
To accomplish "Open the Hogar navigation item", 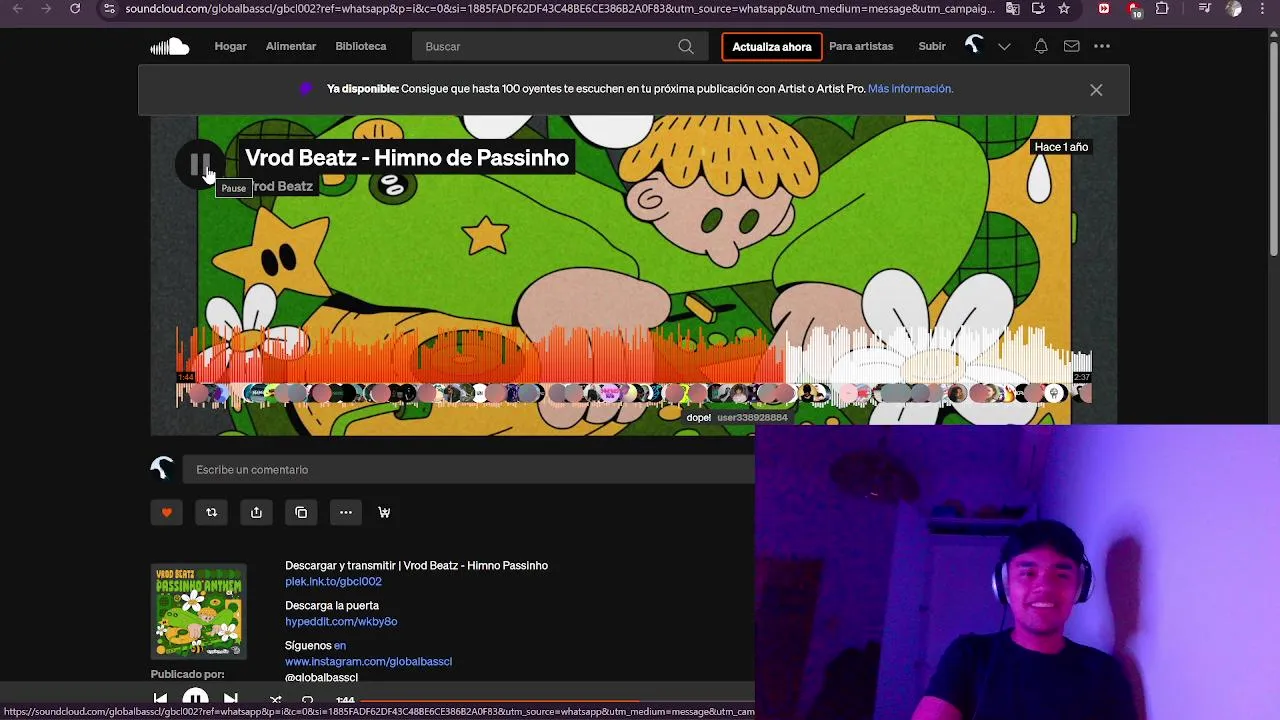I will pyautogui.click(x=230, y=46).
